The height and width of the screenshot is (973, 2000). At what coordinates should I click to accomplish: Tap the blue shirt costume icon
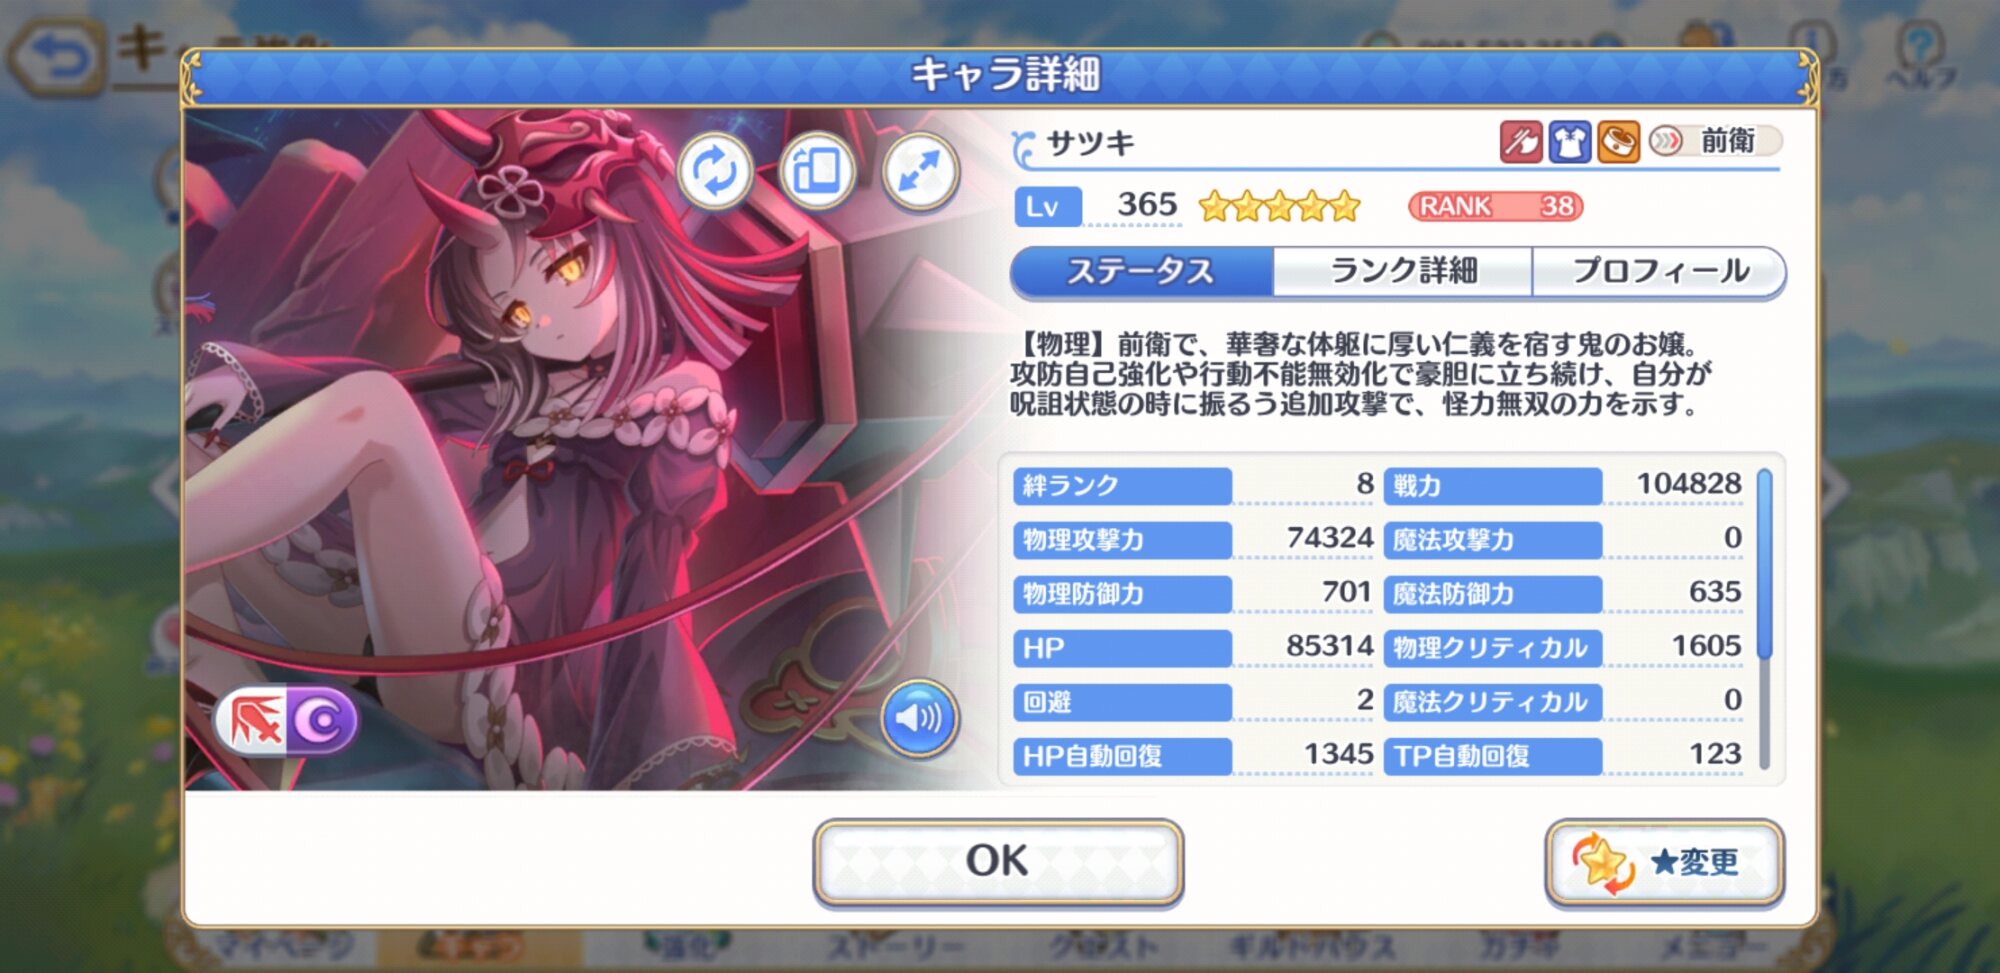[x=1569, y=142]
